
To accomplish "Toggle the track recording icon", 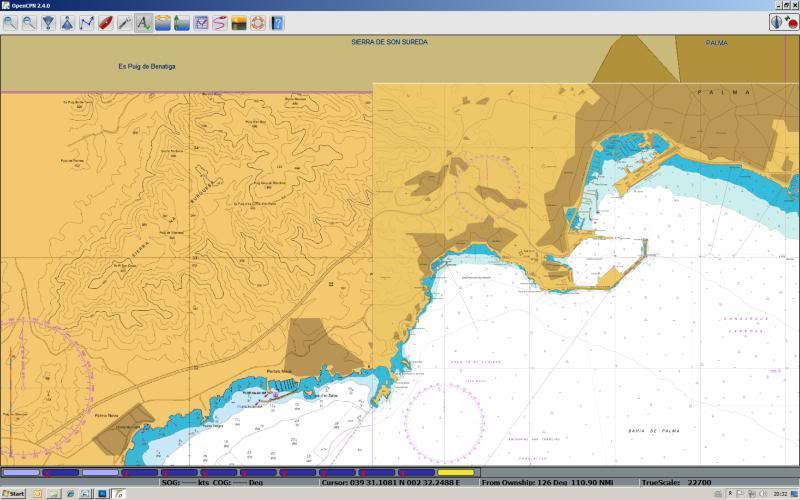I will tap(220, 22).
